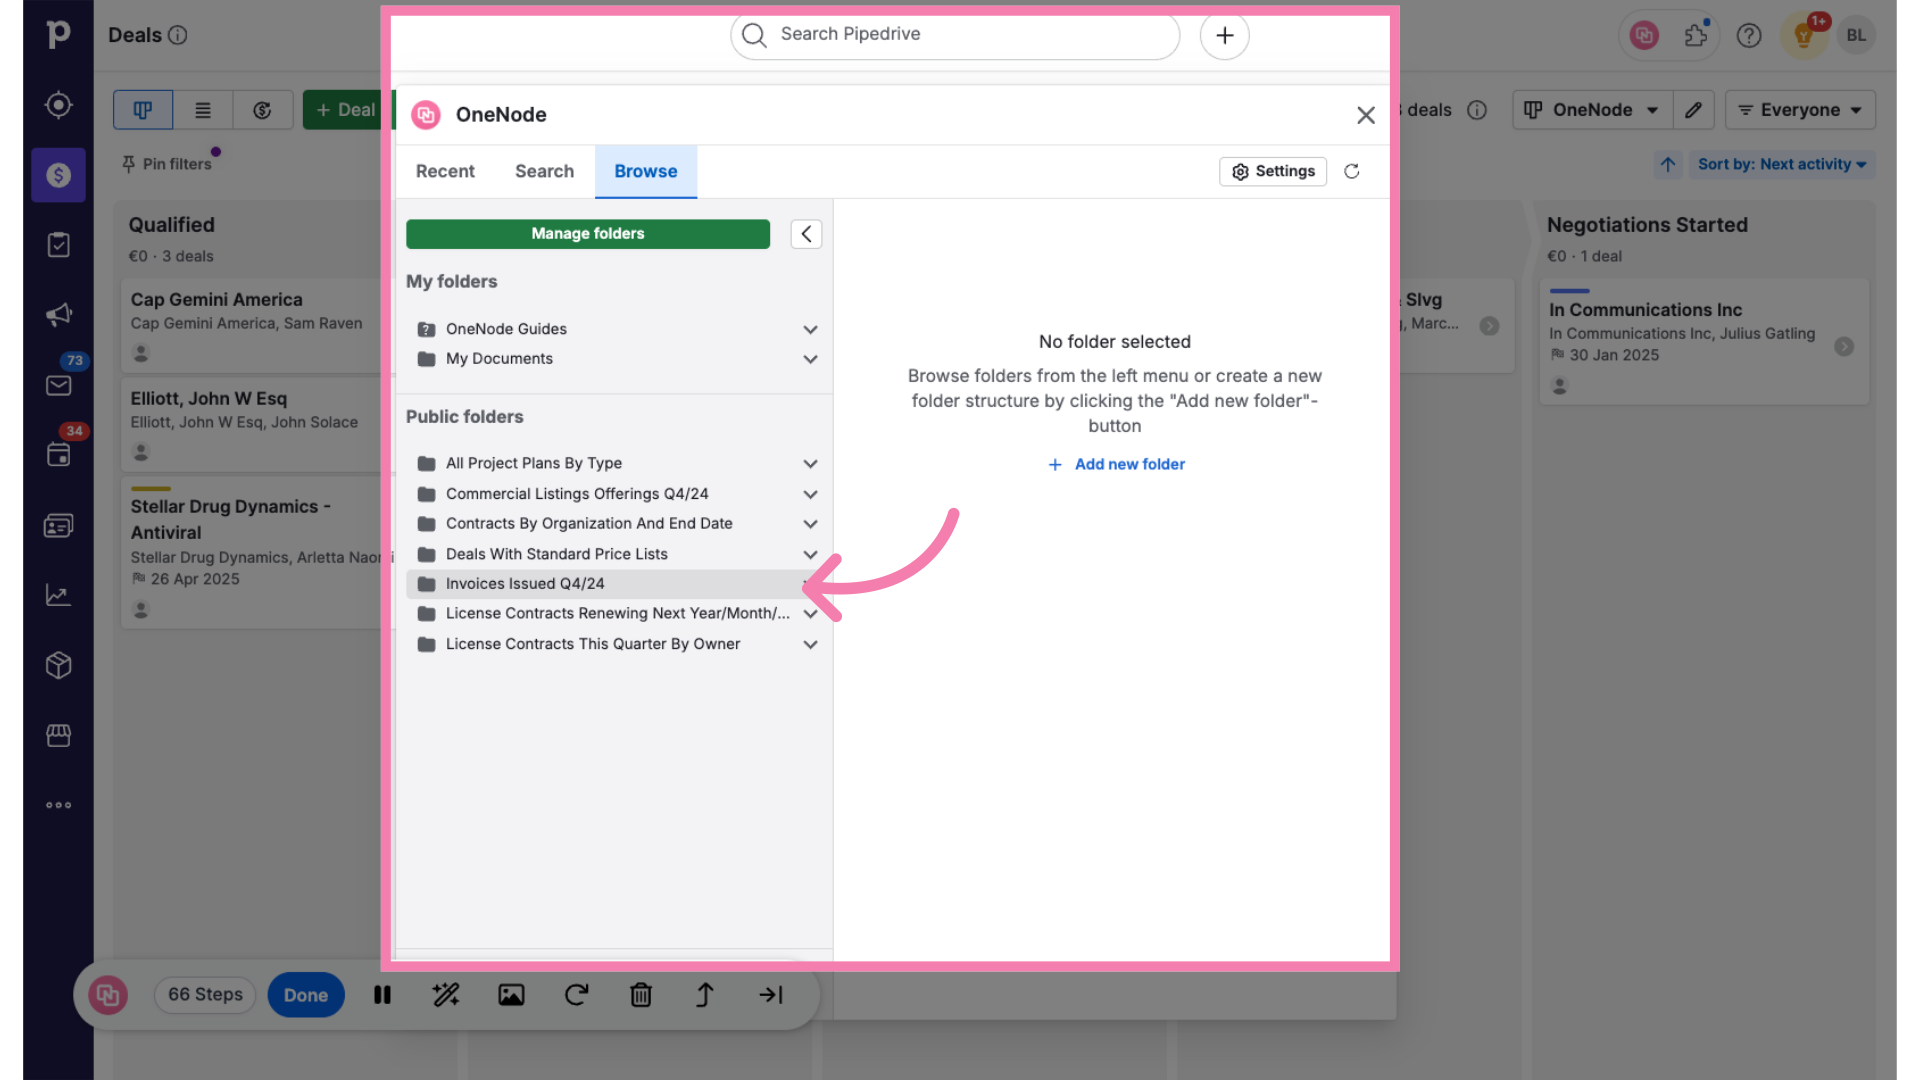The width and height of the screenshot is (1920, 1080).
Task: Switch to the Search tab
Action: pos(544,172)
